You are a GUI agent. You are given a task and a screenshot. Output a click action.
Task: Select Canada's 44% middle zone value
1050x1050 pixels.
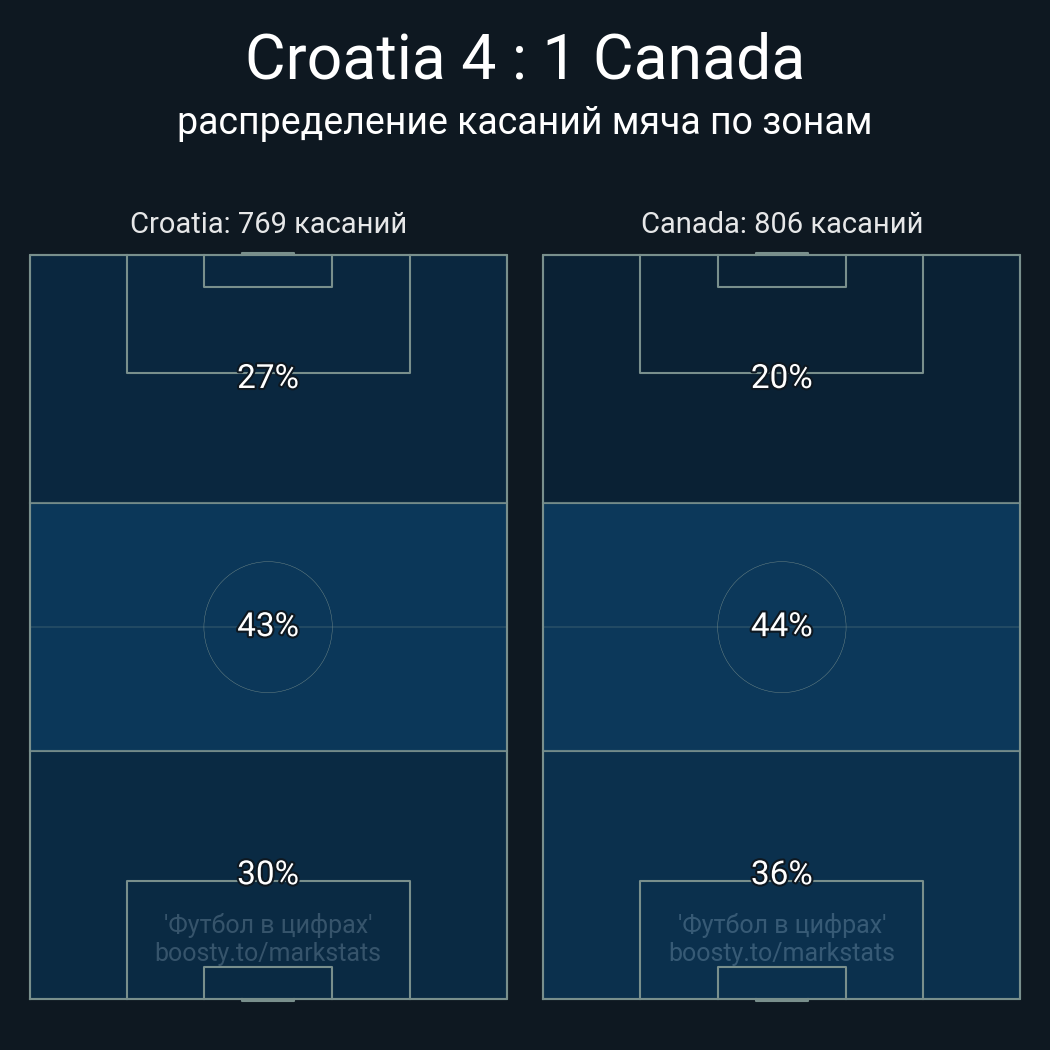click(781, 625)
